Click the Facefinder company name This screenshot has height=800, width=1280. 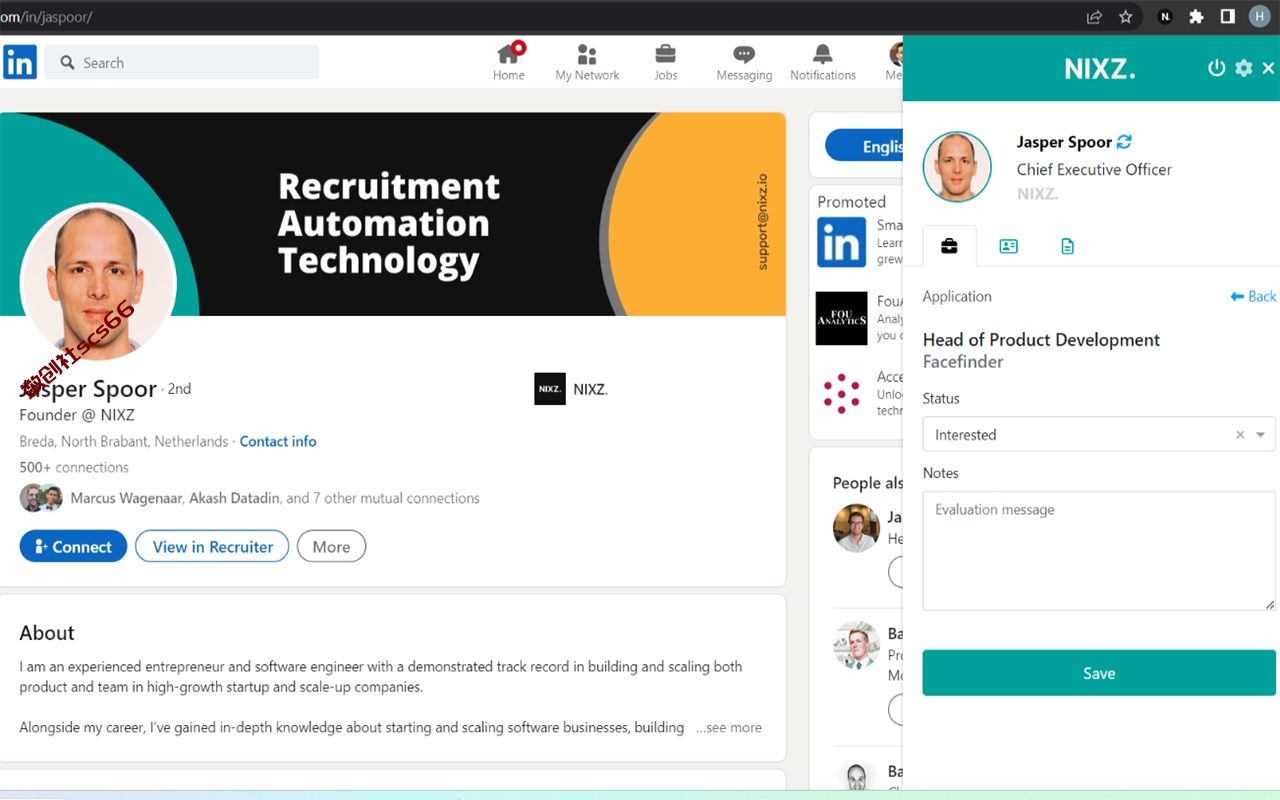pyautogui.click(x=963, y=362)
